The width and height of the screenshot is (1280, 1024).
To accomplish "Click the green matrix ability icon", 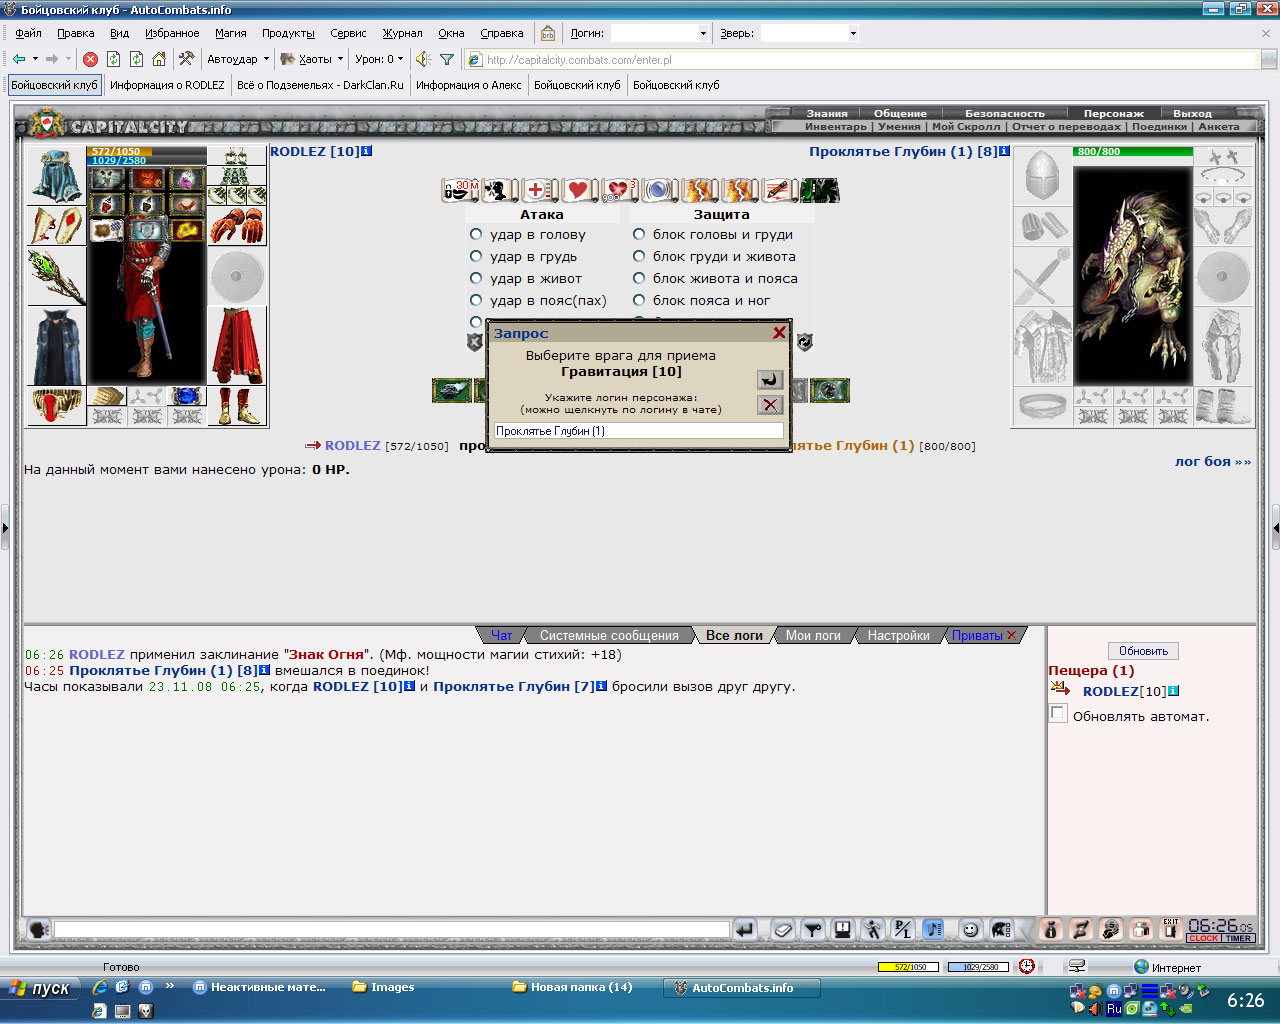I will (x=820, y=190).
